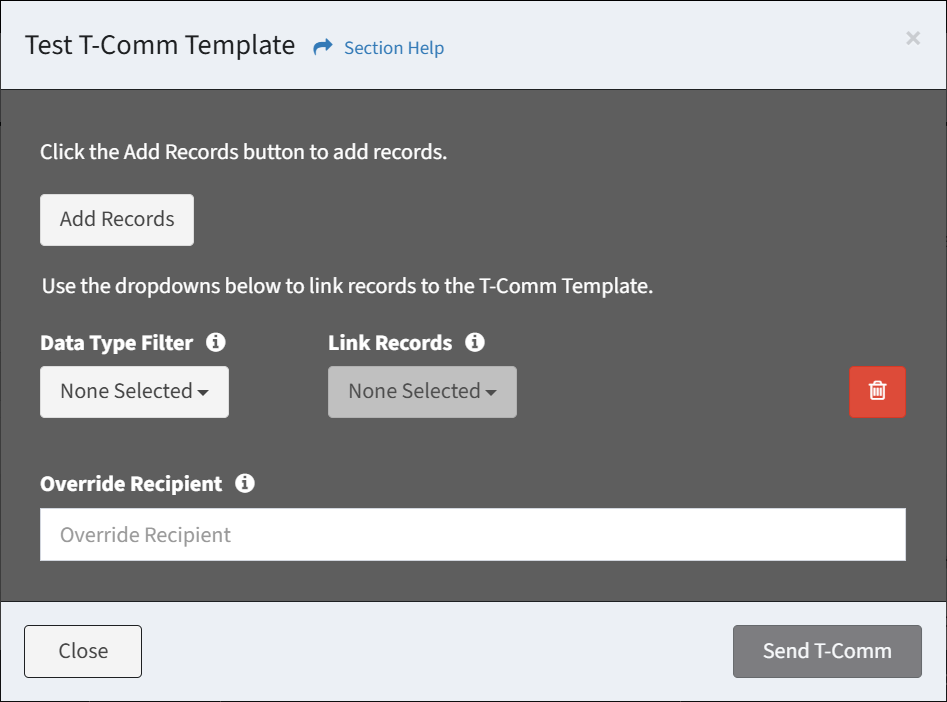
Task: Dismiss the dialog with the X icon
Action: [x=913, y=38]
